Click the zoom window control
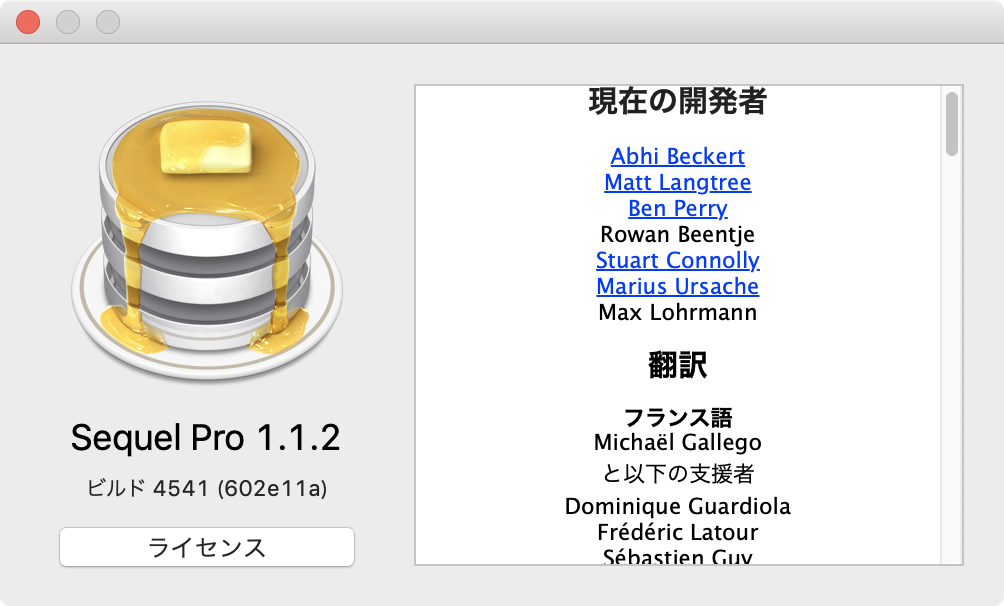This screenshot has width=1004, height=606. coord(108,20)
